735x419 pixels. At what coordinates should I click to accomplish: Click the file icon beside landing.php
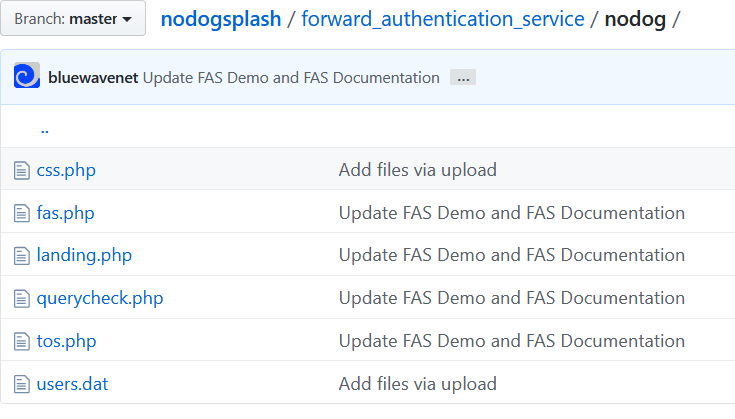(22, 255)
